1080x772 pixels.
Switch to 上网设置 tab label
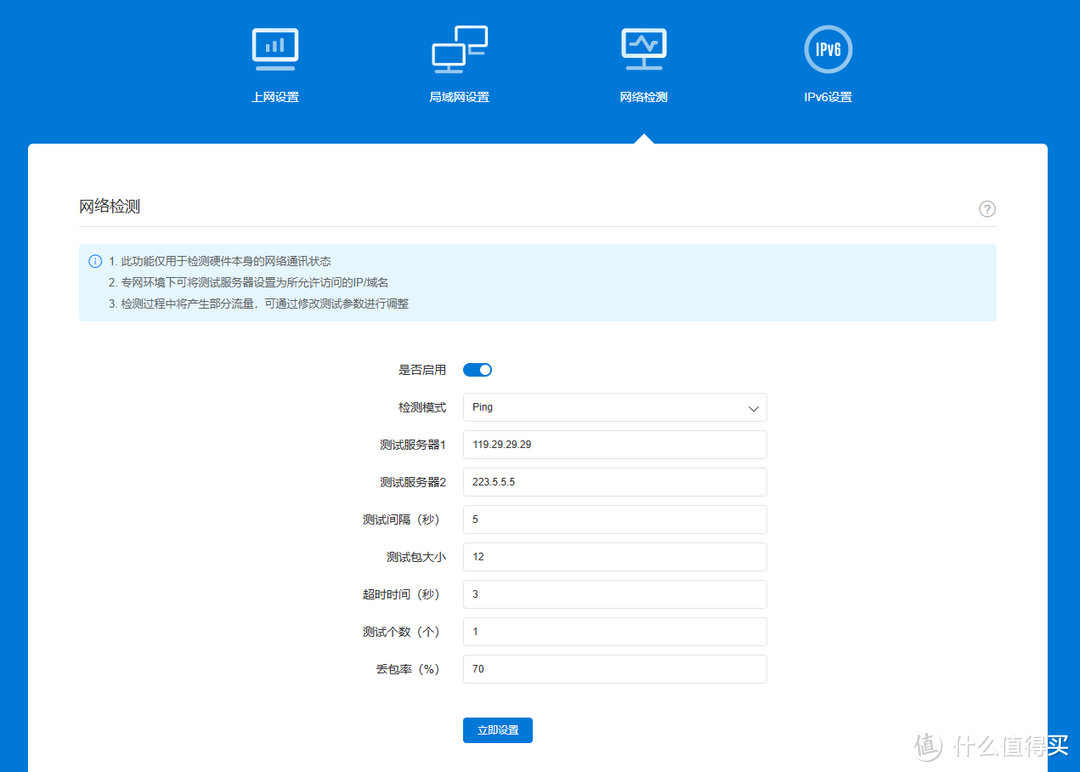275,97
